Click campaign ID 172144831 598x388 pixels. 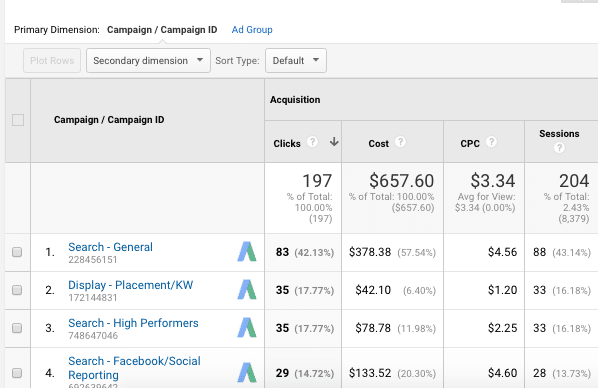point(93,298)
